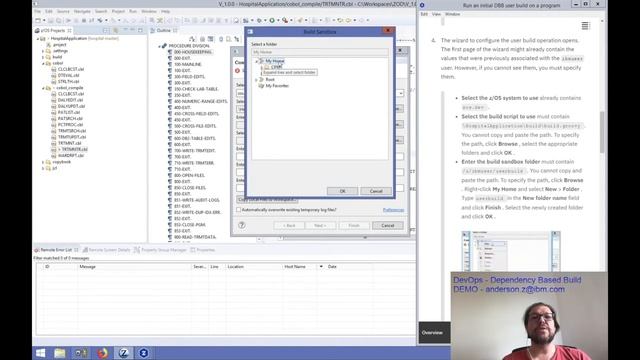Viewport: 640px width, 360px height.
Task: Click the tutorial screenshot thumbnail
Action: (x=511, y=251)
